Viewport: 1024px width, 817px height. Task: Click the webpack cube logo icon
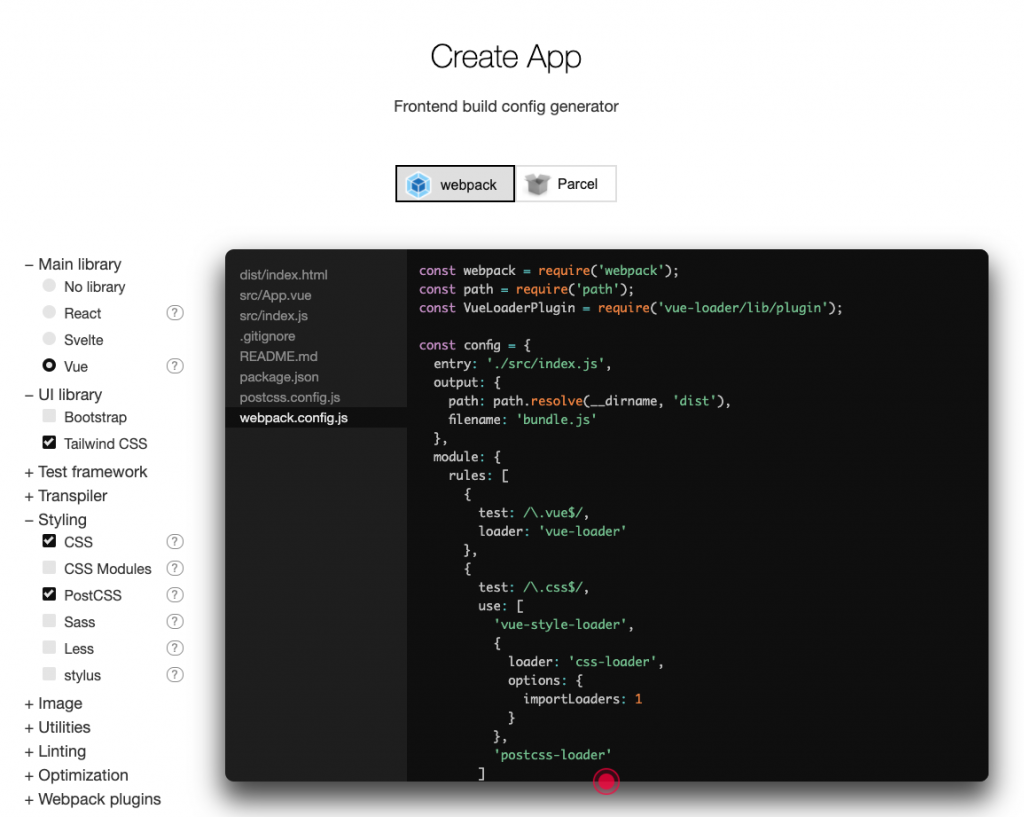(418, 185)
